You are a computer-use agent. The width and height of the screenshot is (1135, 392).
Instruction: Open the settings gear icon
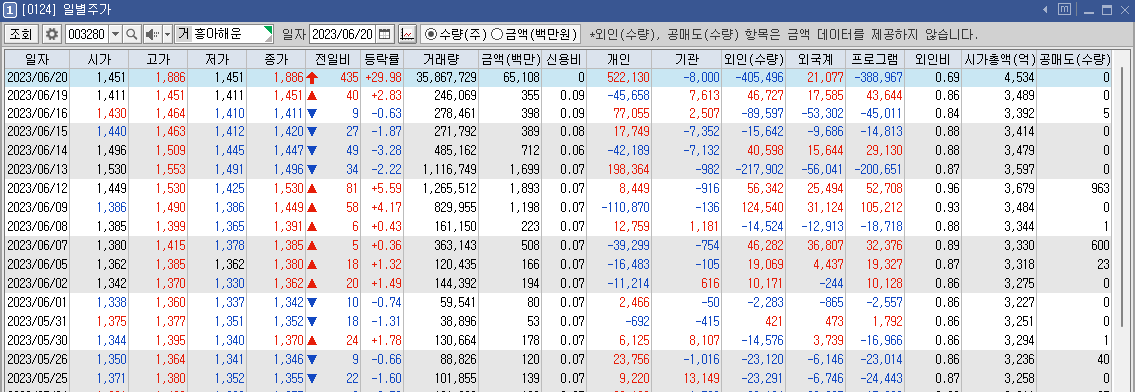pyautogui.click(x=52, y=34)
